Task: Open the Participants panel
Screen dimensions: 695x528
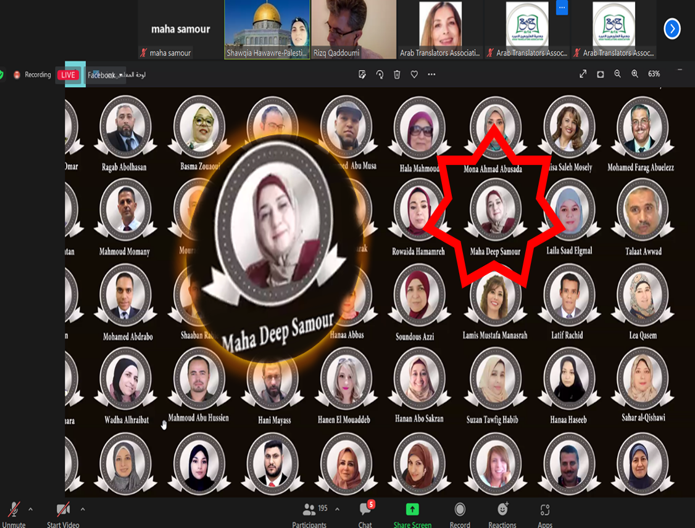Action: click(308, 511)
